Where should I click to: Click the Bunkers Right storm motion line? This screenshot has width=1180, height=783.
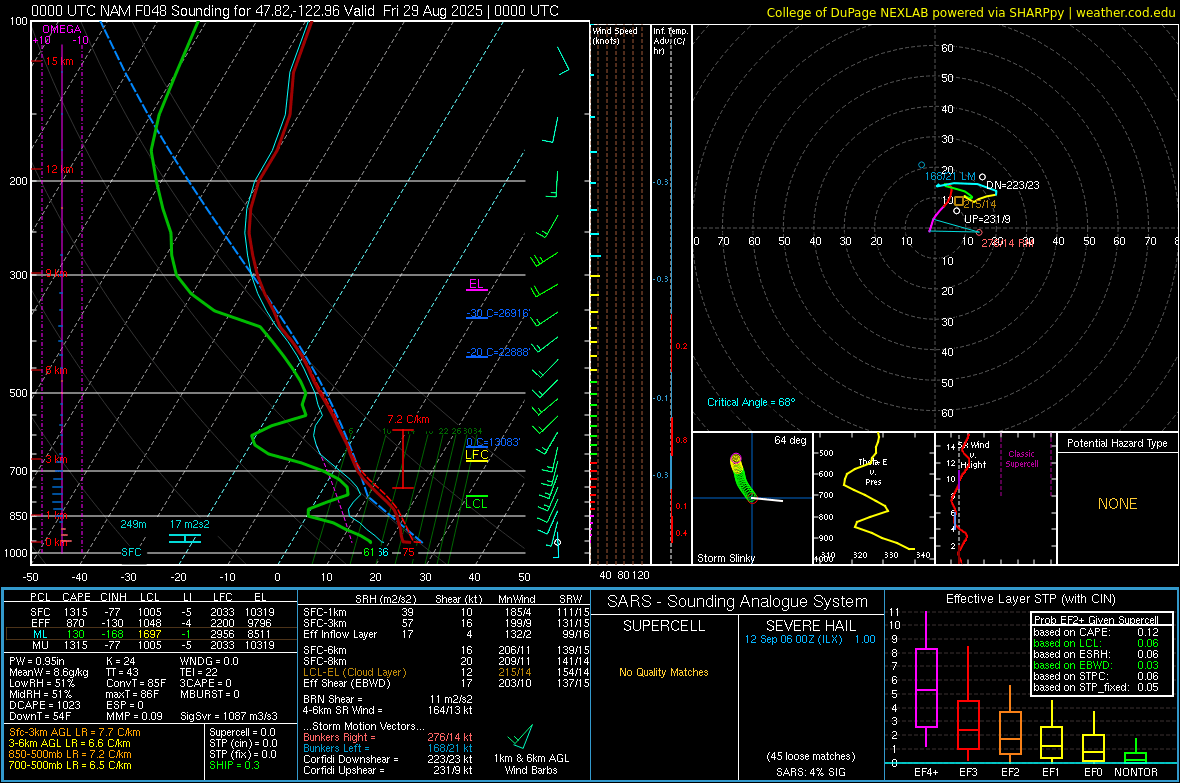pyautogui.click(x=388, y=737)
